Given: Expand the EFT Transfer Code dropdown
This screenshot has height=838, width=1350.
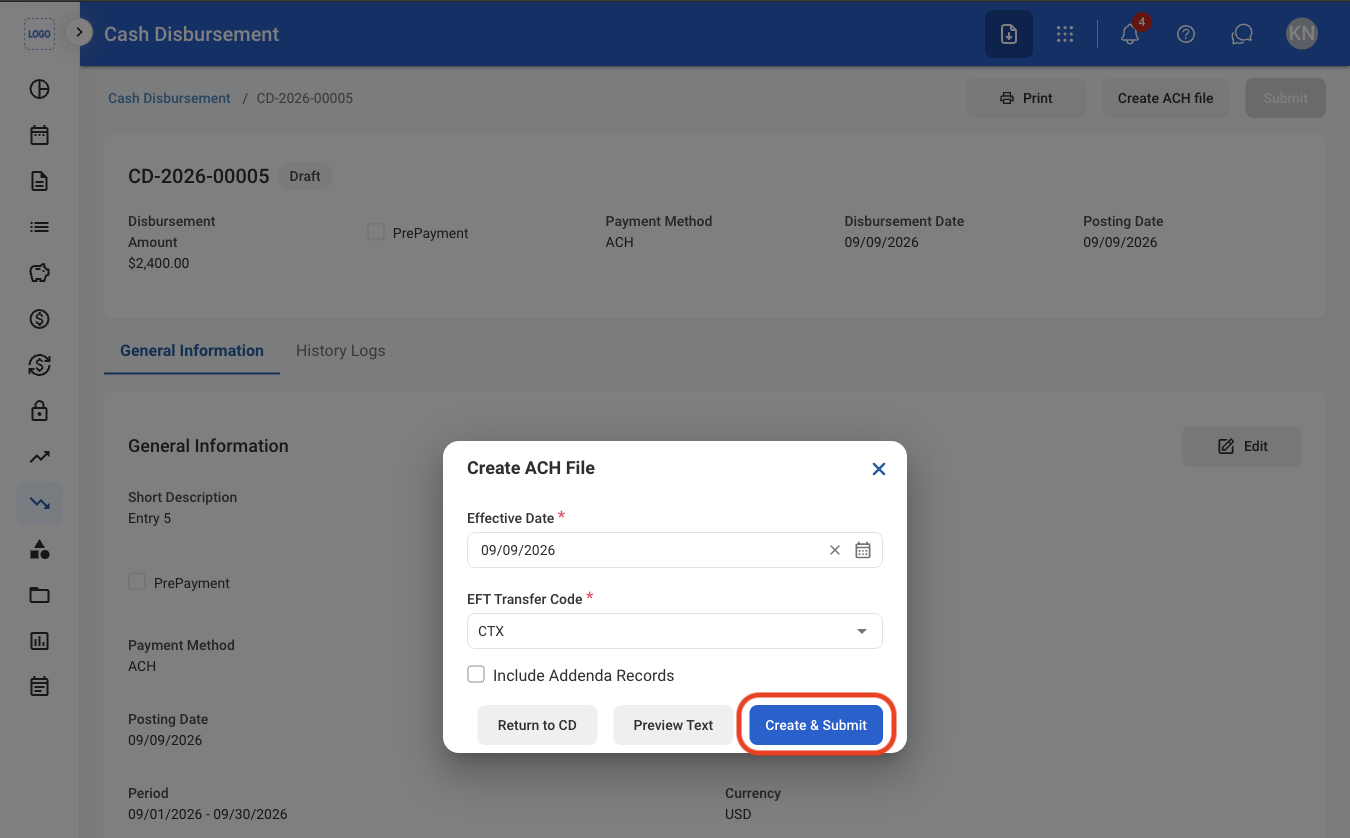Looking at the screenshot, I should (675, 631).
